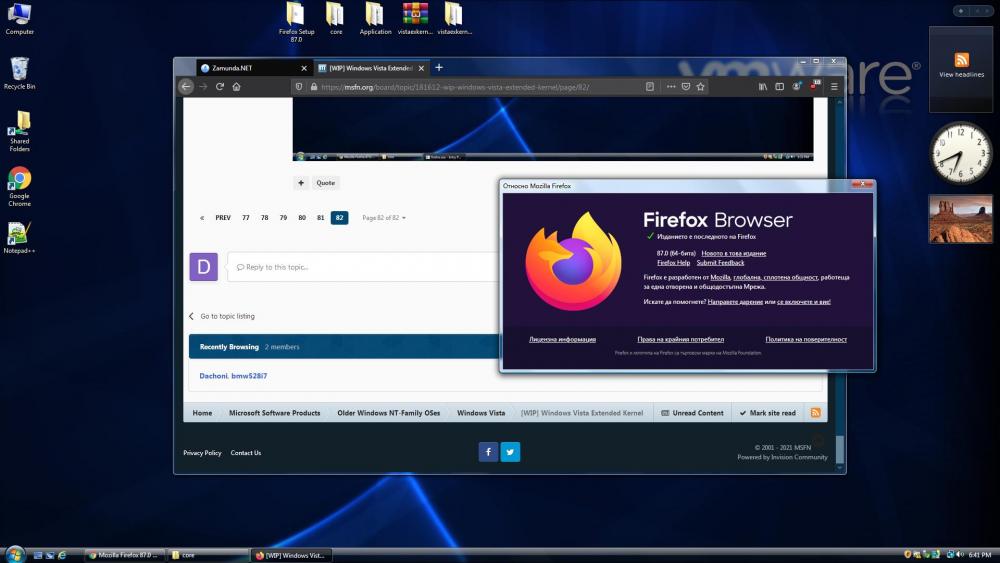
Task: Open the Library bookmarks icon in toolbar
Action: coord(763,87)
